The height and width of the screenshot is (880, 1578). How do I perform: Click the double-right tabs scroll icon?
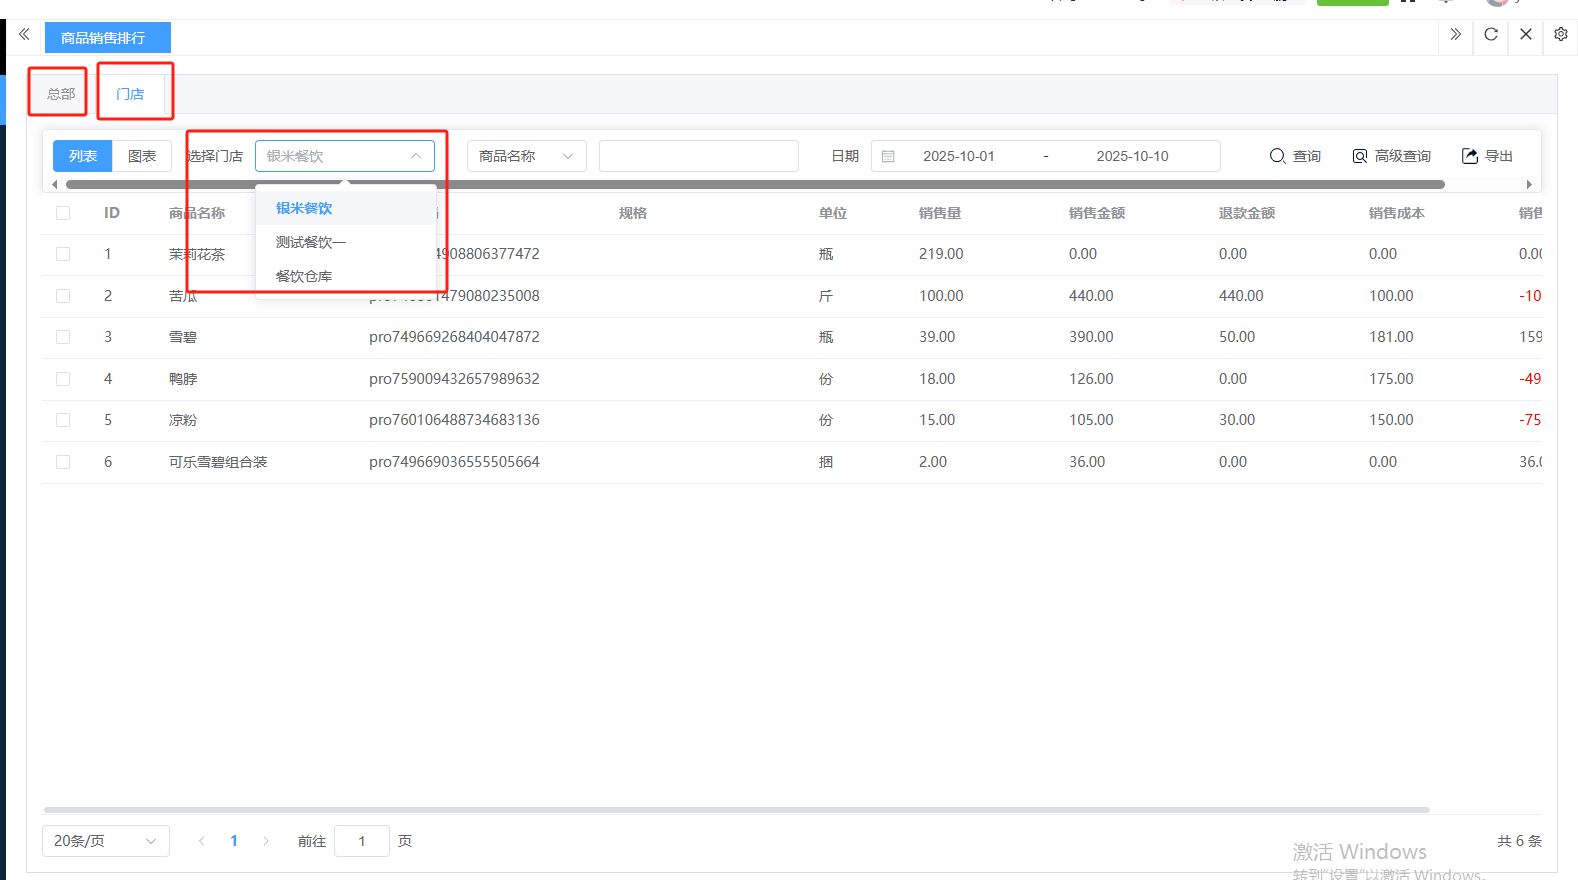(1455, 35)
